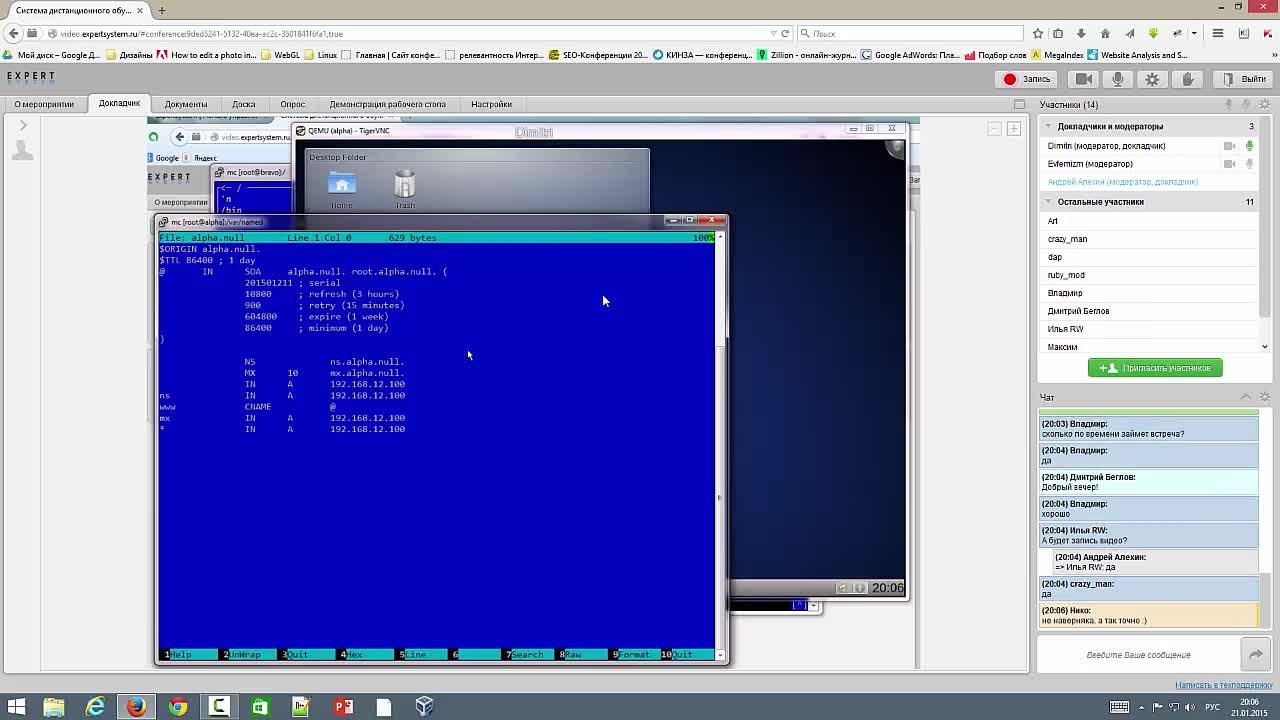Toggle the webcam camera icon in top toolbar
The width and height of the screenshot is (1280, 720).
click(1083, 79)
